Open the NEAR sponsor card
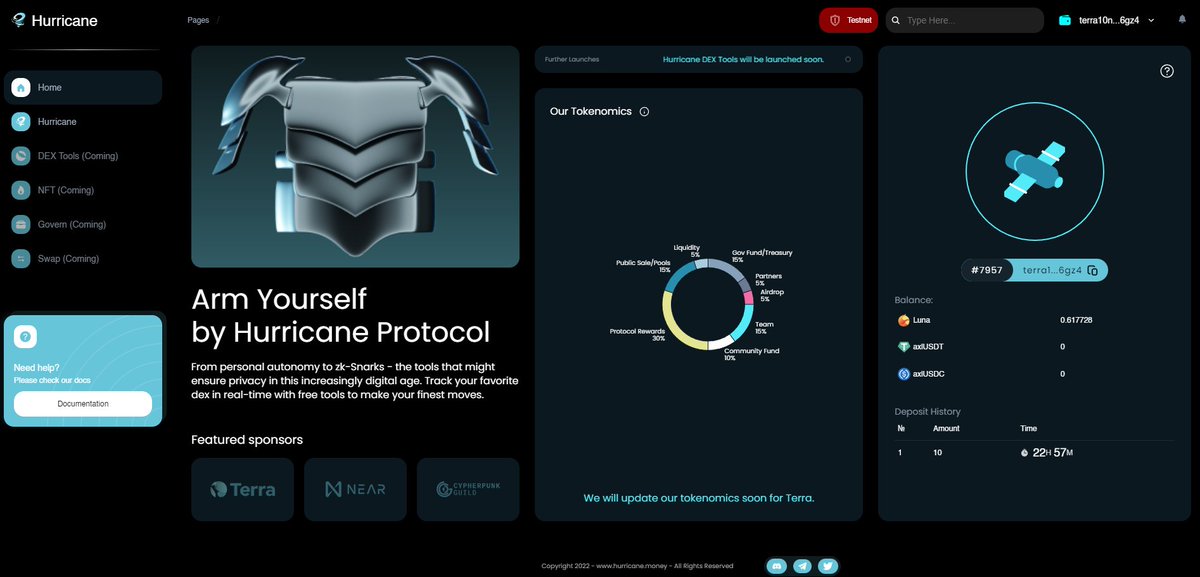1200x577 pixels. 355,489
